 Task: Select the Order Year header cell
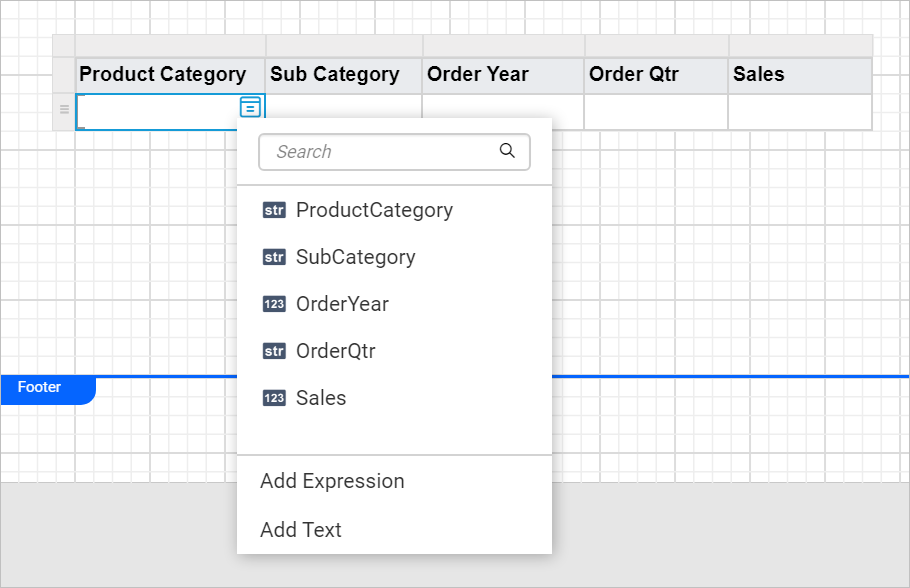click(503, 75)
